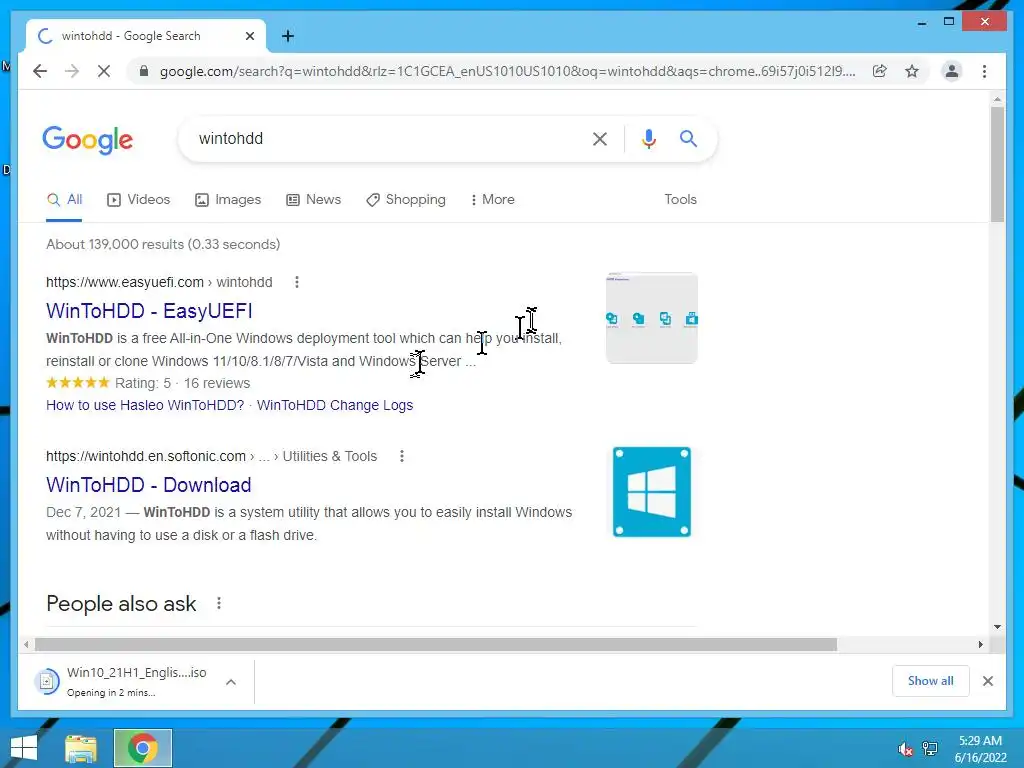1024x768 pixels.
Task: Go back to the previous page
Action: pyautogui.click(x=40, y=71)
